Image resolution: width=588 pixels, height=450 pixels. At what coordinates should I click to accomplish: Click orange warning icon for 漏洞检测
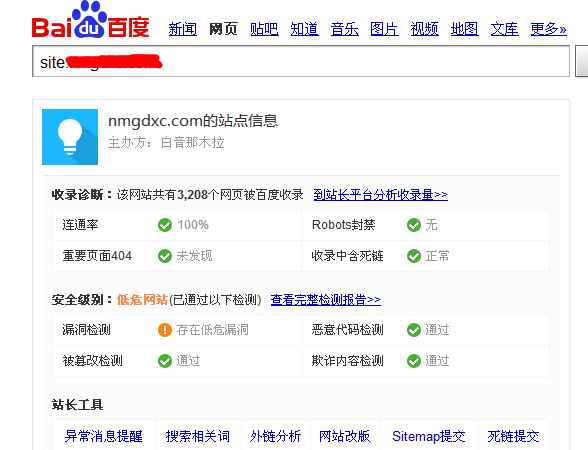pyautogui.click(x=165, y=330)
